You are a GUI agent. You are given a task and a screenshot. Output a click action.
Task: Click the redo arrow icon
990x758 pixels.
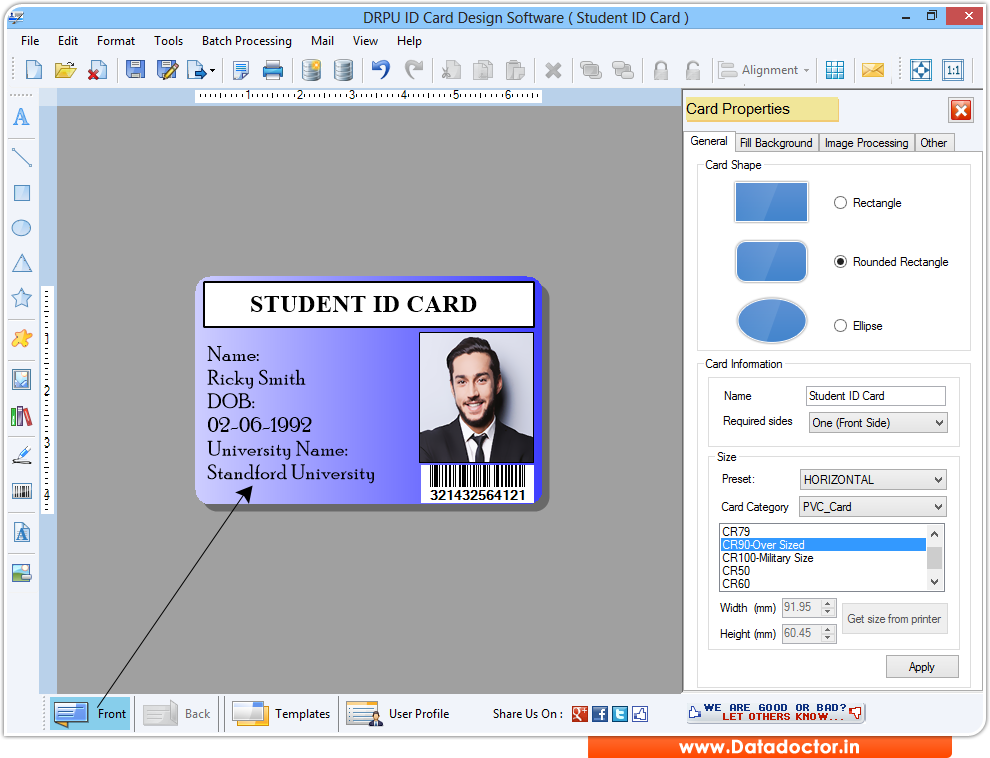pos(414,69)
